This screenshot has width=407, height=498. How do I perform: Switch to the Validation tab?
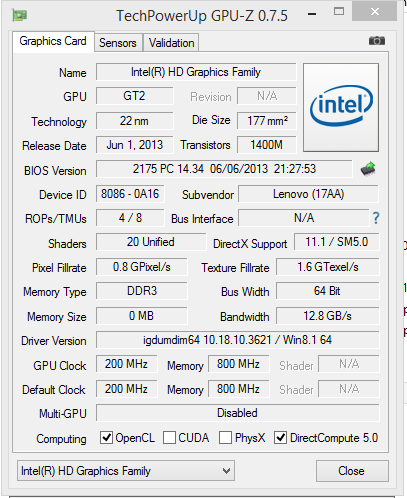coord(171,43)
